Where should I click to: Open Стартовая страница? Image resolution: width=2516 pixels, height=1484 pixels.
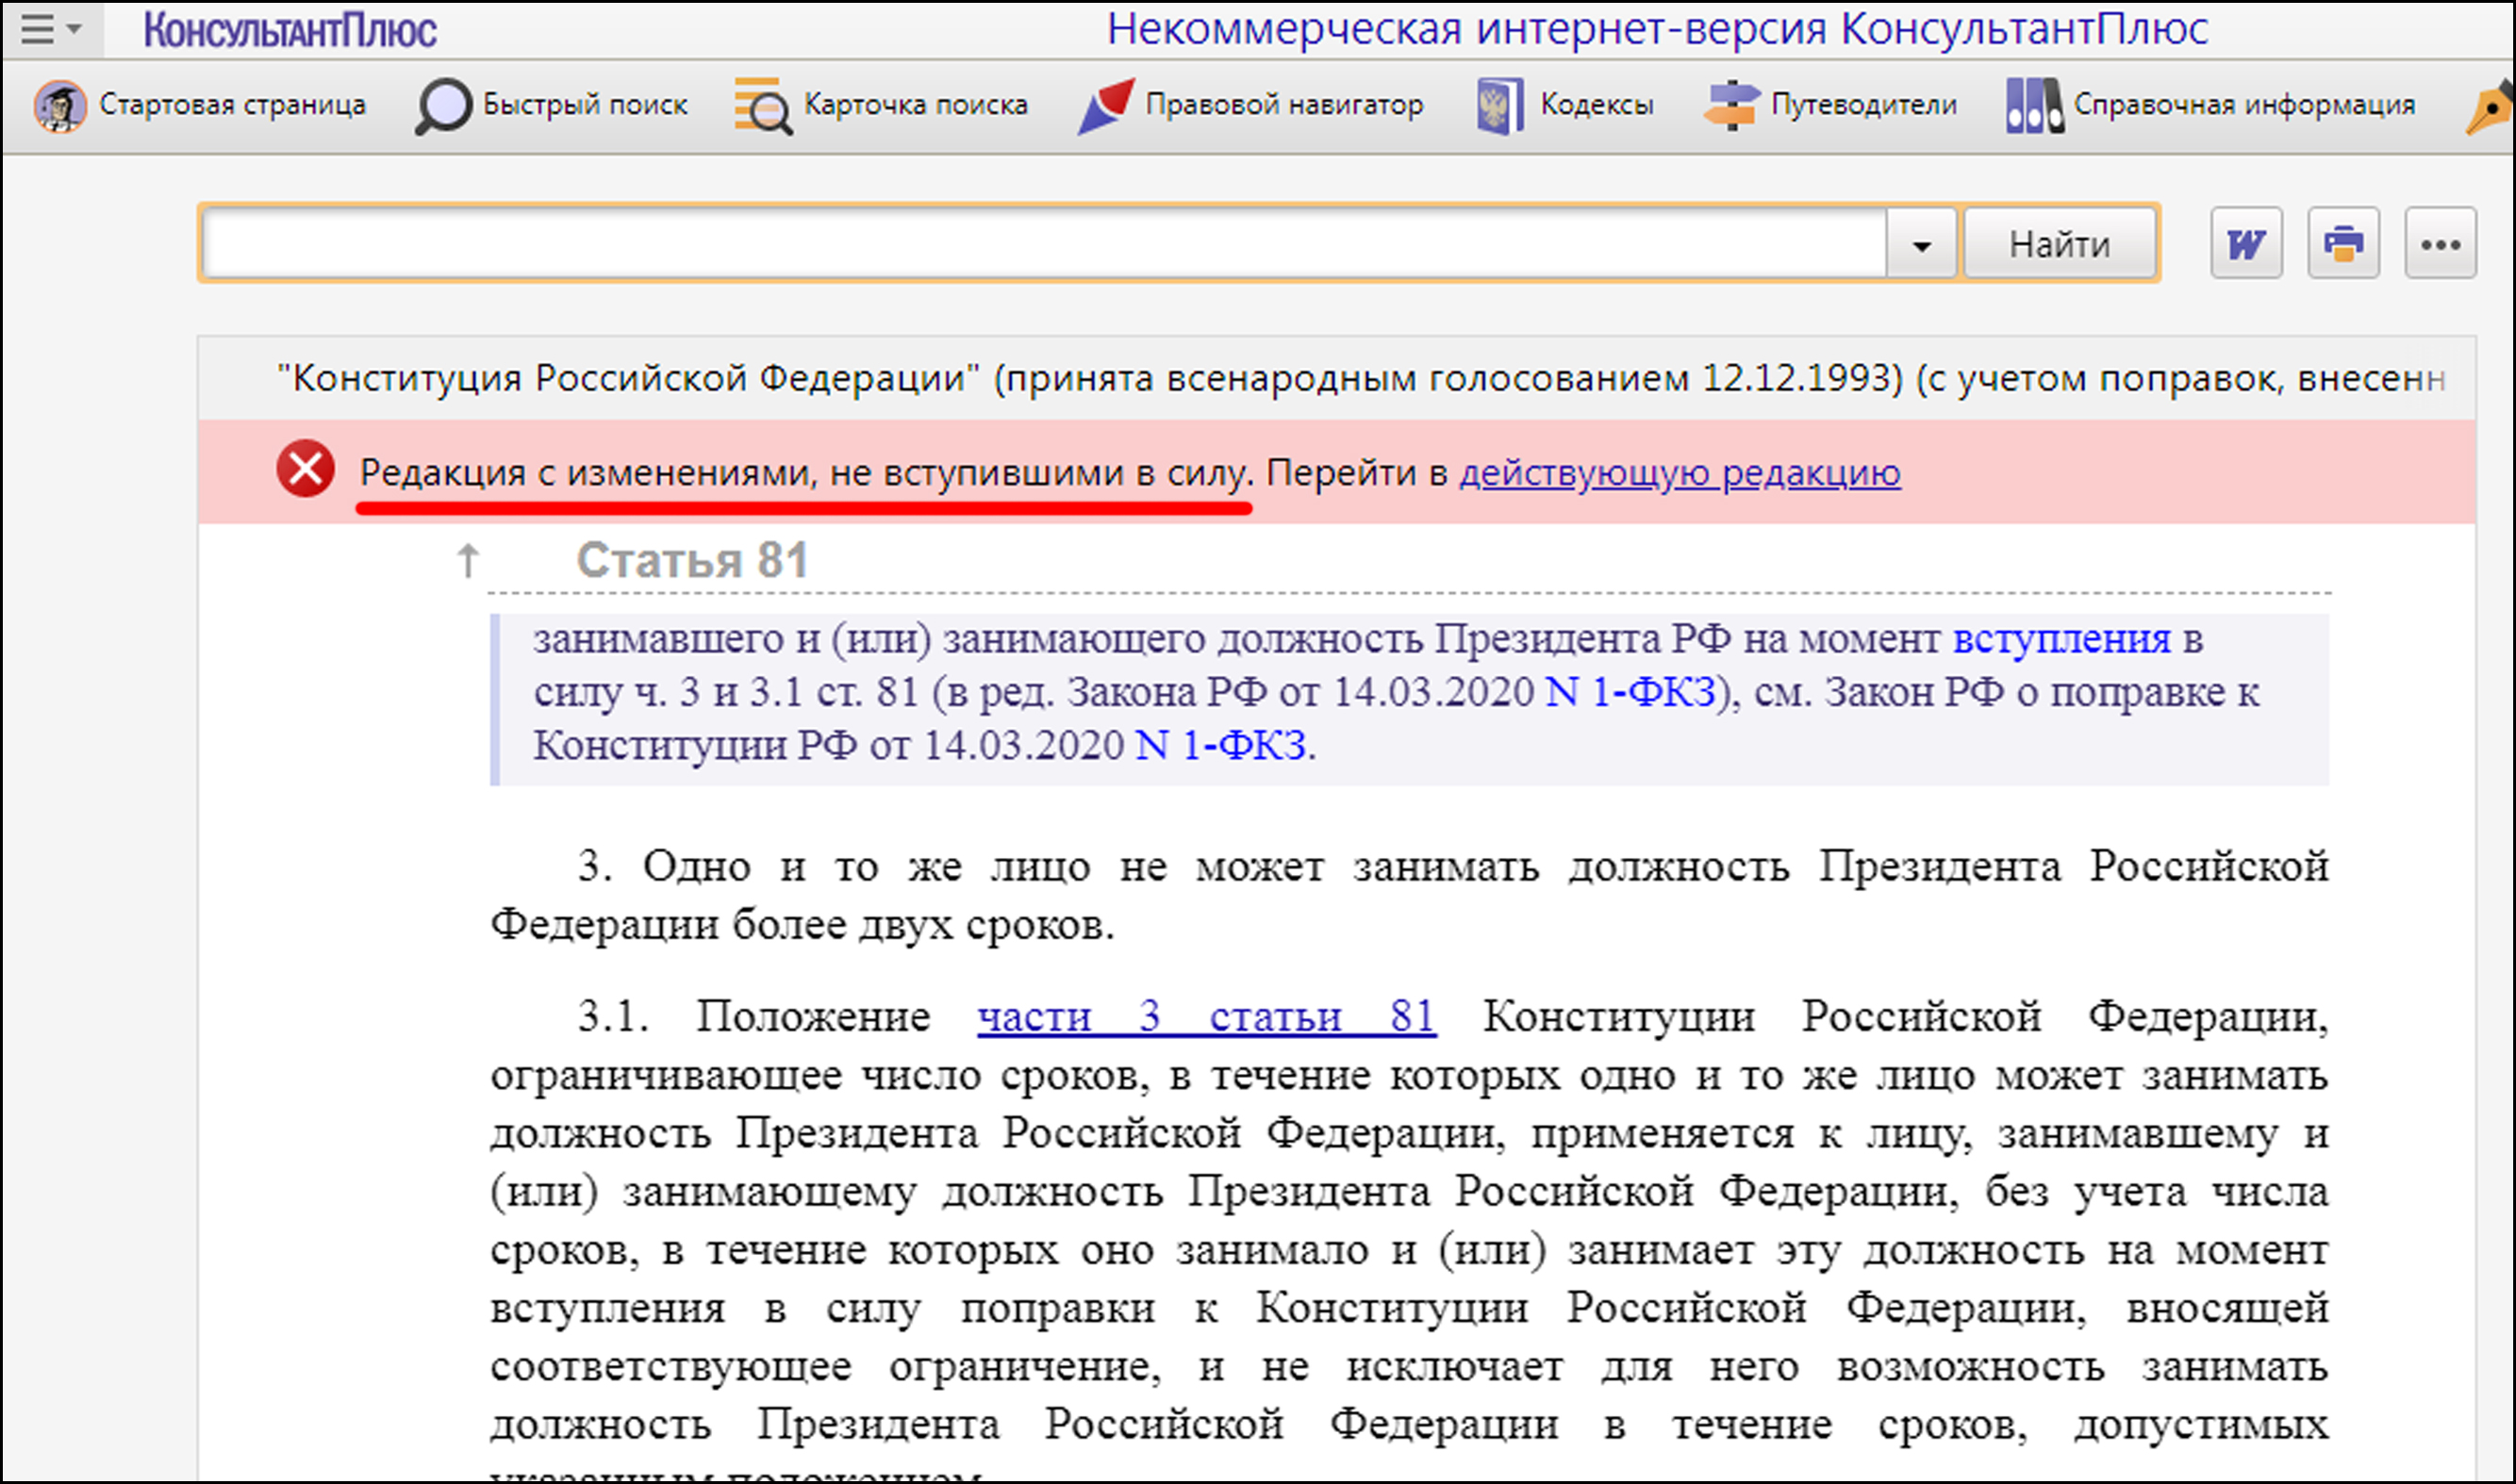(x=233, y=105)
